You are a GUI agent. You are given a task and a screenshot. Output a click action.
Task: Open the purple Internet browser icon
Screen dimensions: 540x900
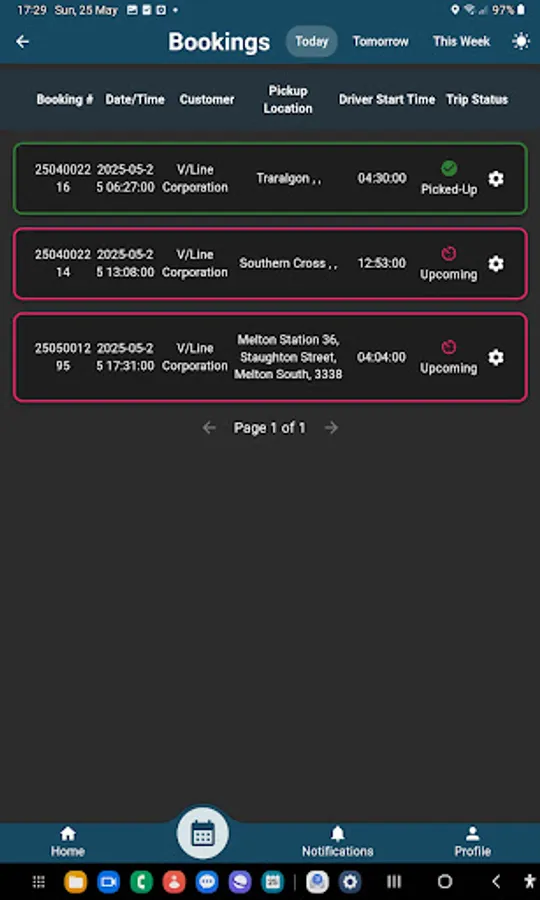[x=240, y=882]
